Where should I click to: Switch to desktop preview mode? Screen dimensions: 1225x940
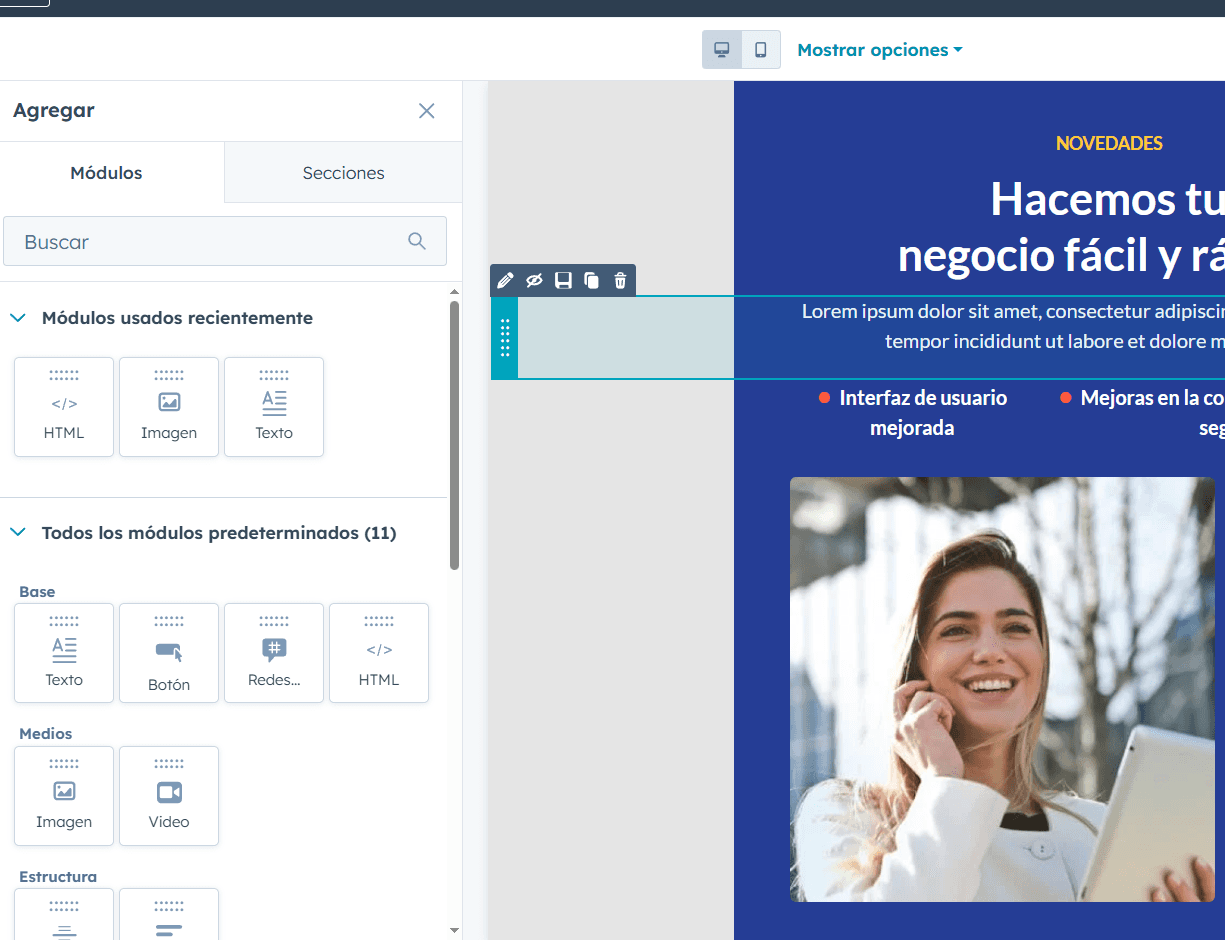click(x=722, y=50)
